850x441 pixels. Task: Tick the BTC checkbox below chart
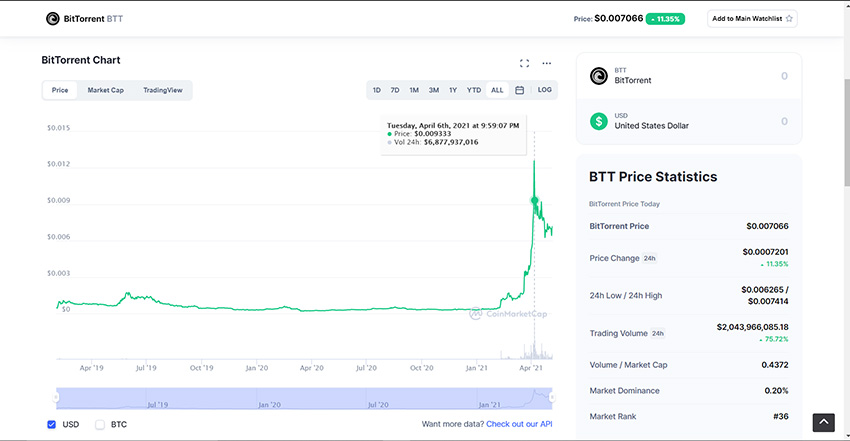point(100,425)
